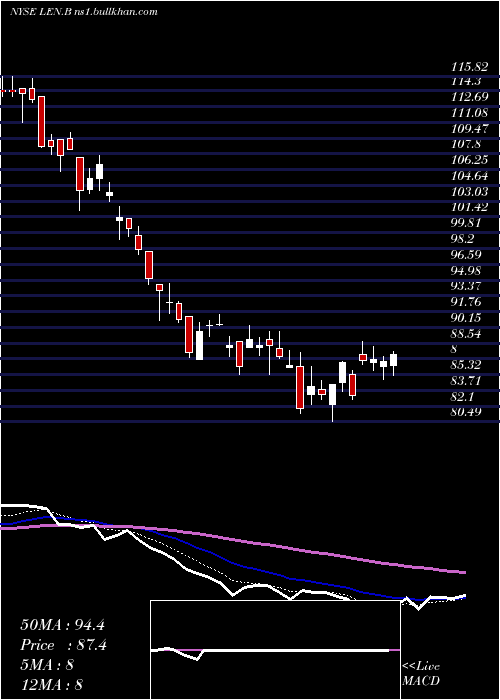Select the 85.32 axis value
Image resolution: width=500 pixels, height=700 pixels.
click(466, 365)
